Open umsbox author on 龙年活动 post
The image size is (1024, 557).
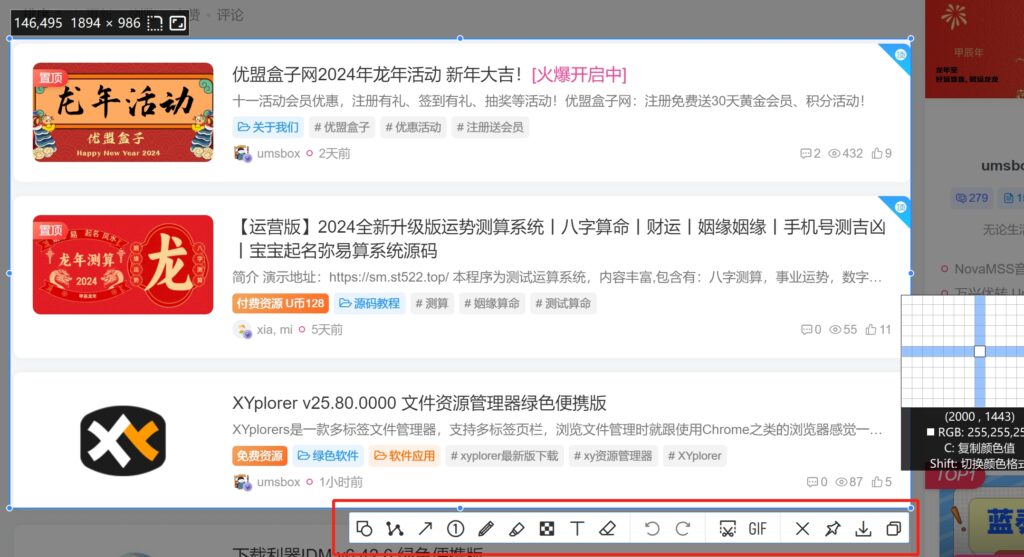pyautogui.click(x=278, y=153)
